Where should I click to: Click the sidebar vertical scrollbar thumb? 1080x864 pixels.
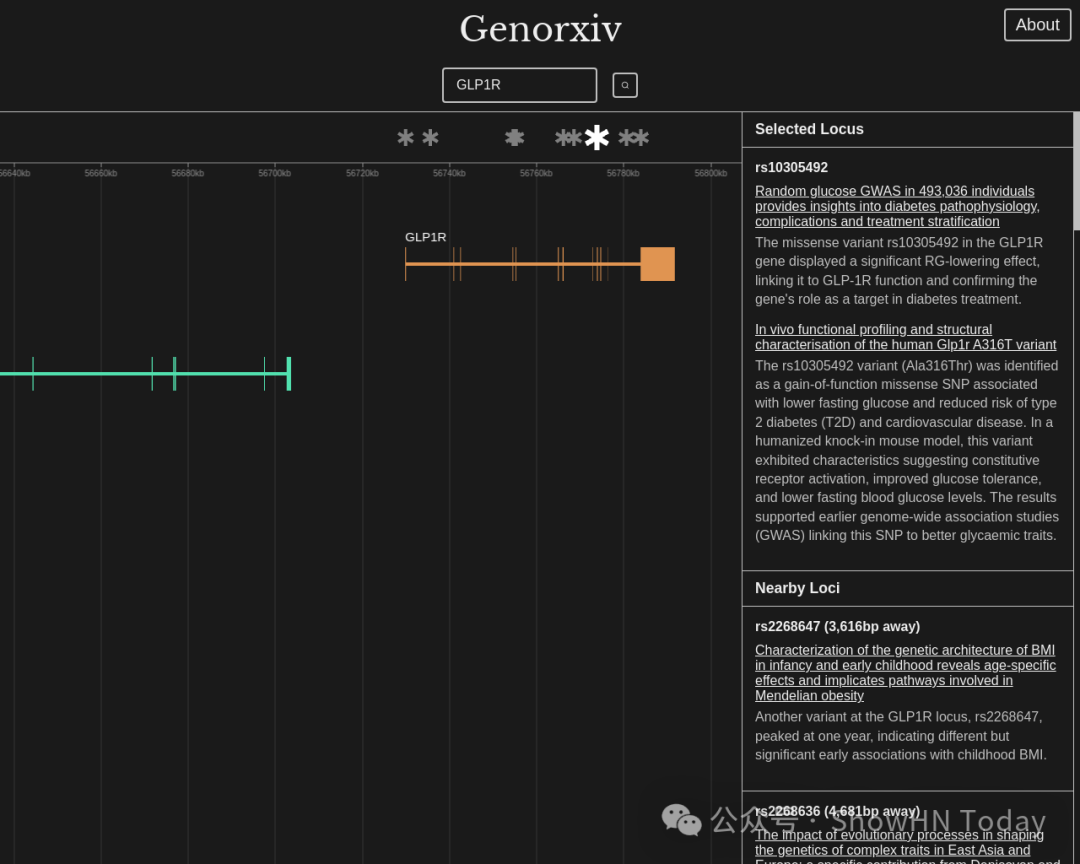[1077, 171]
